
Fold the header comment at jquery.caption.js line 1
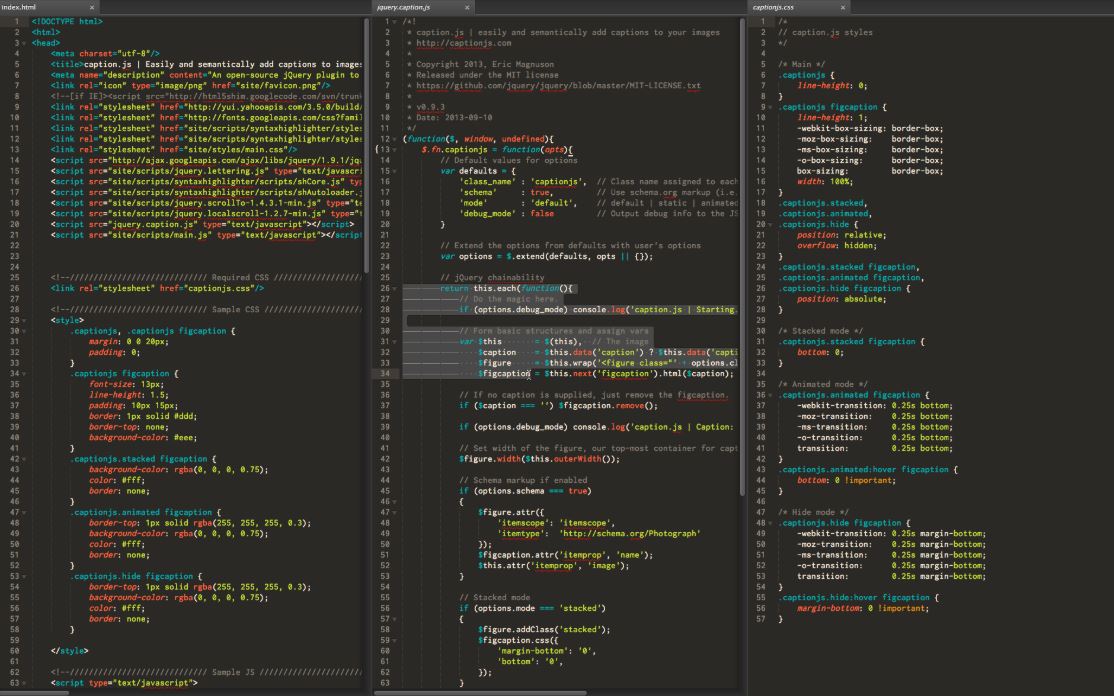pos(395,22)
